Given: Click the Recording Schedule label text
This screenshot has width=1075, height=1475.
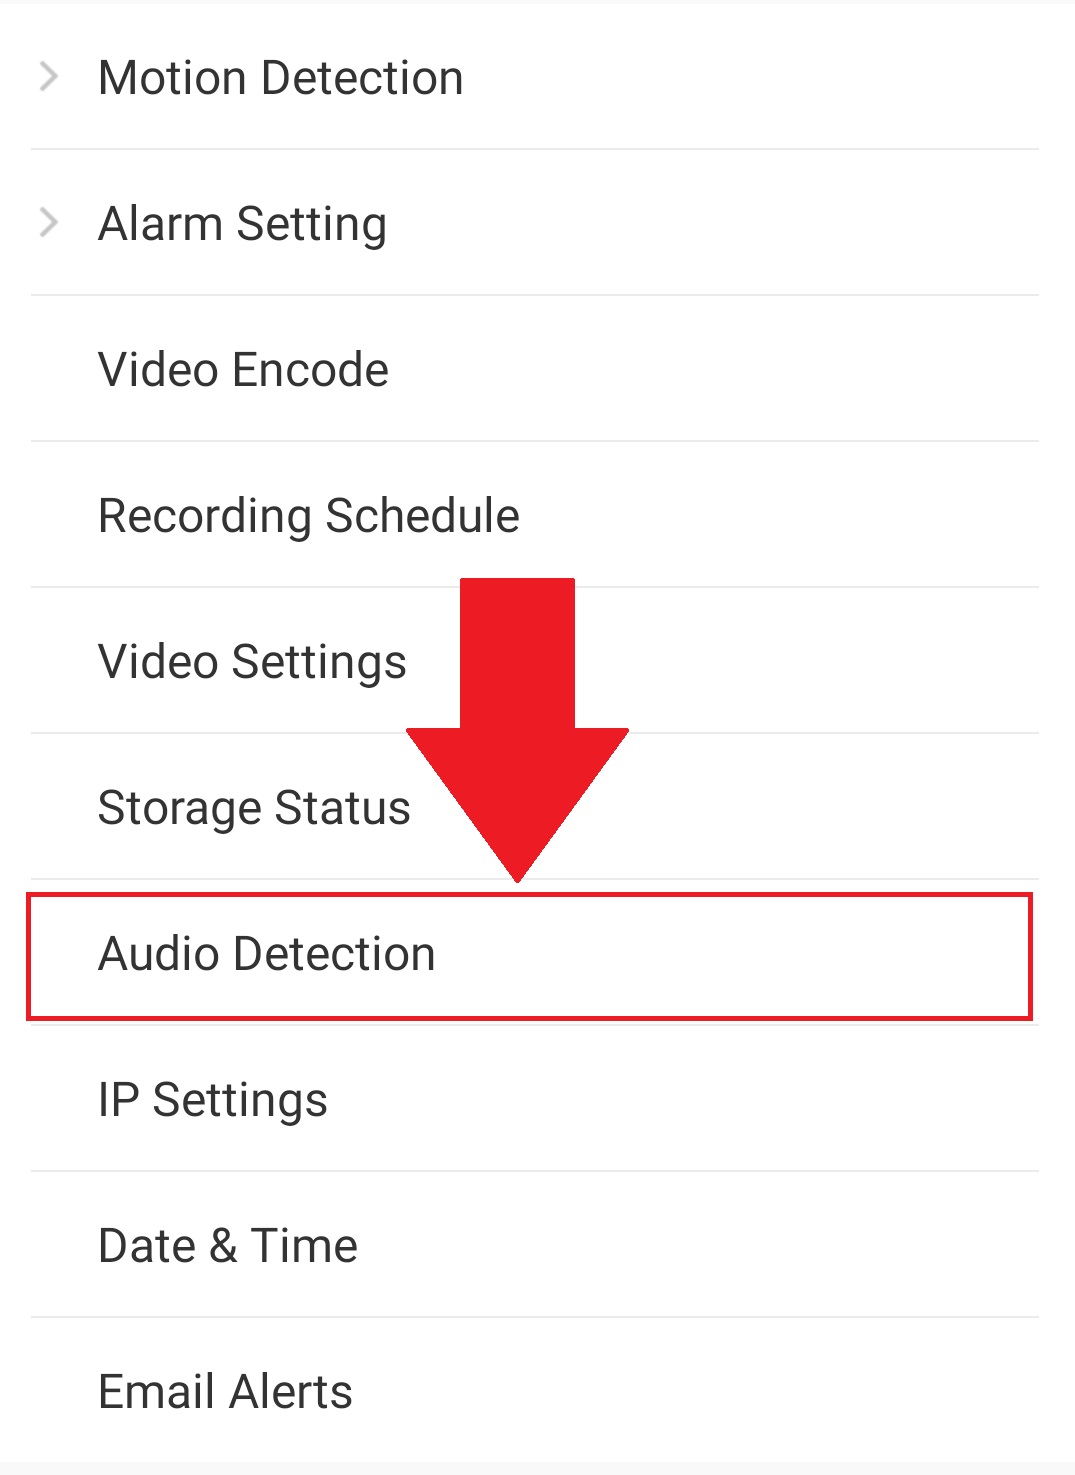Looking at the screenshot, I should coord(308,515).
